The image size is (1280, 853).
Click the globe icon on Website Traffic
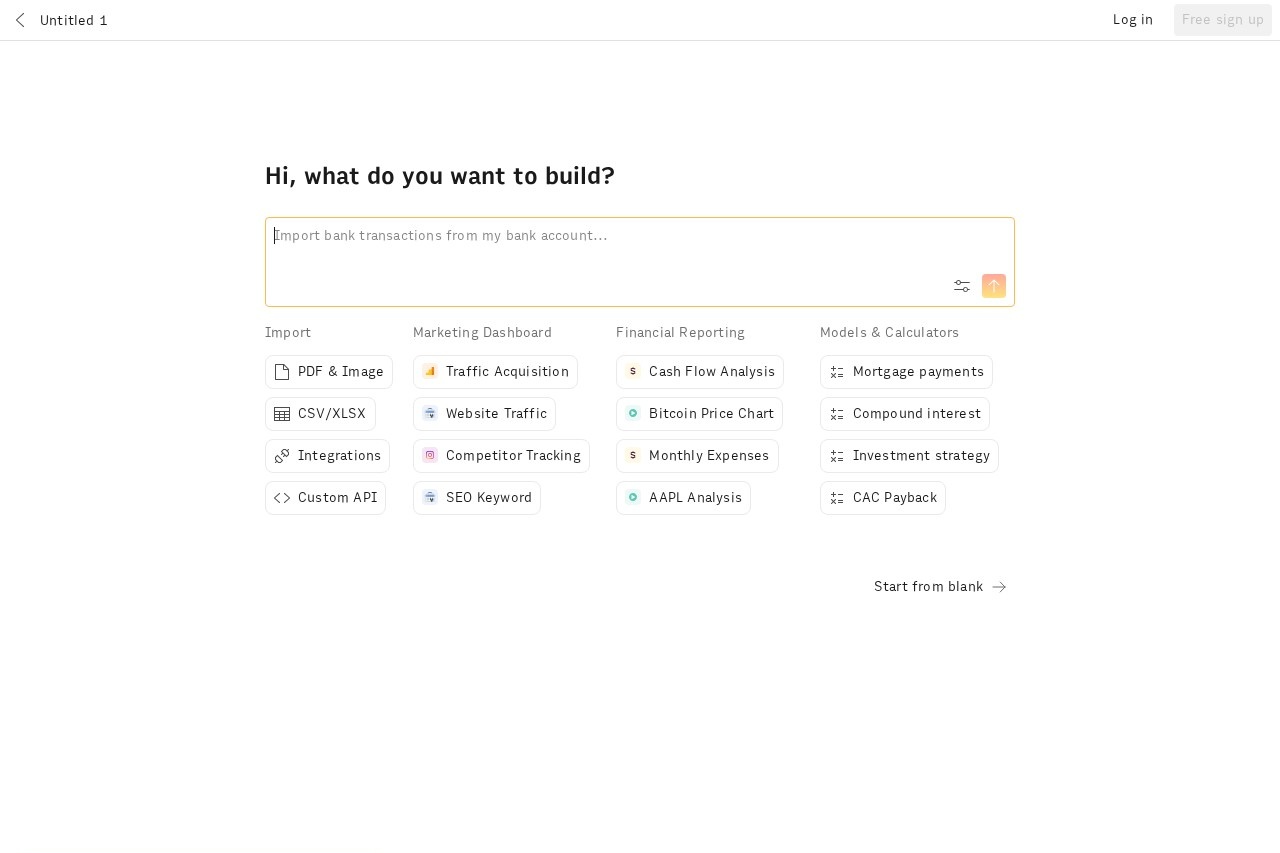430,413
